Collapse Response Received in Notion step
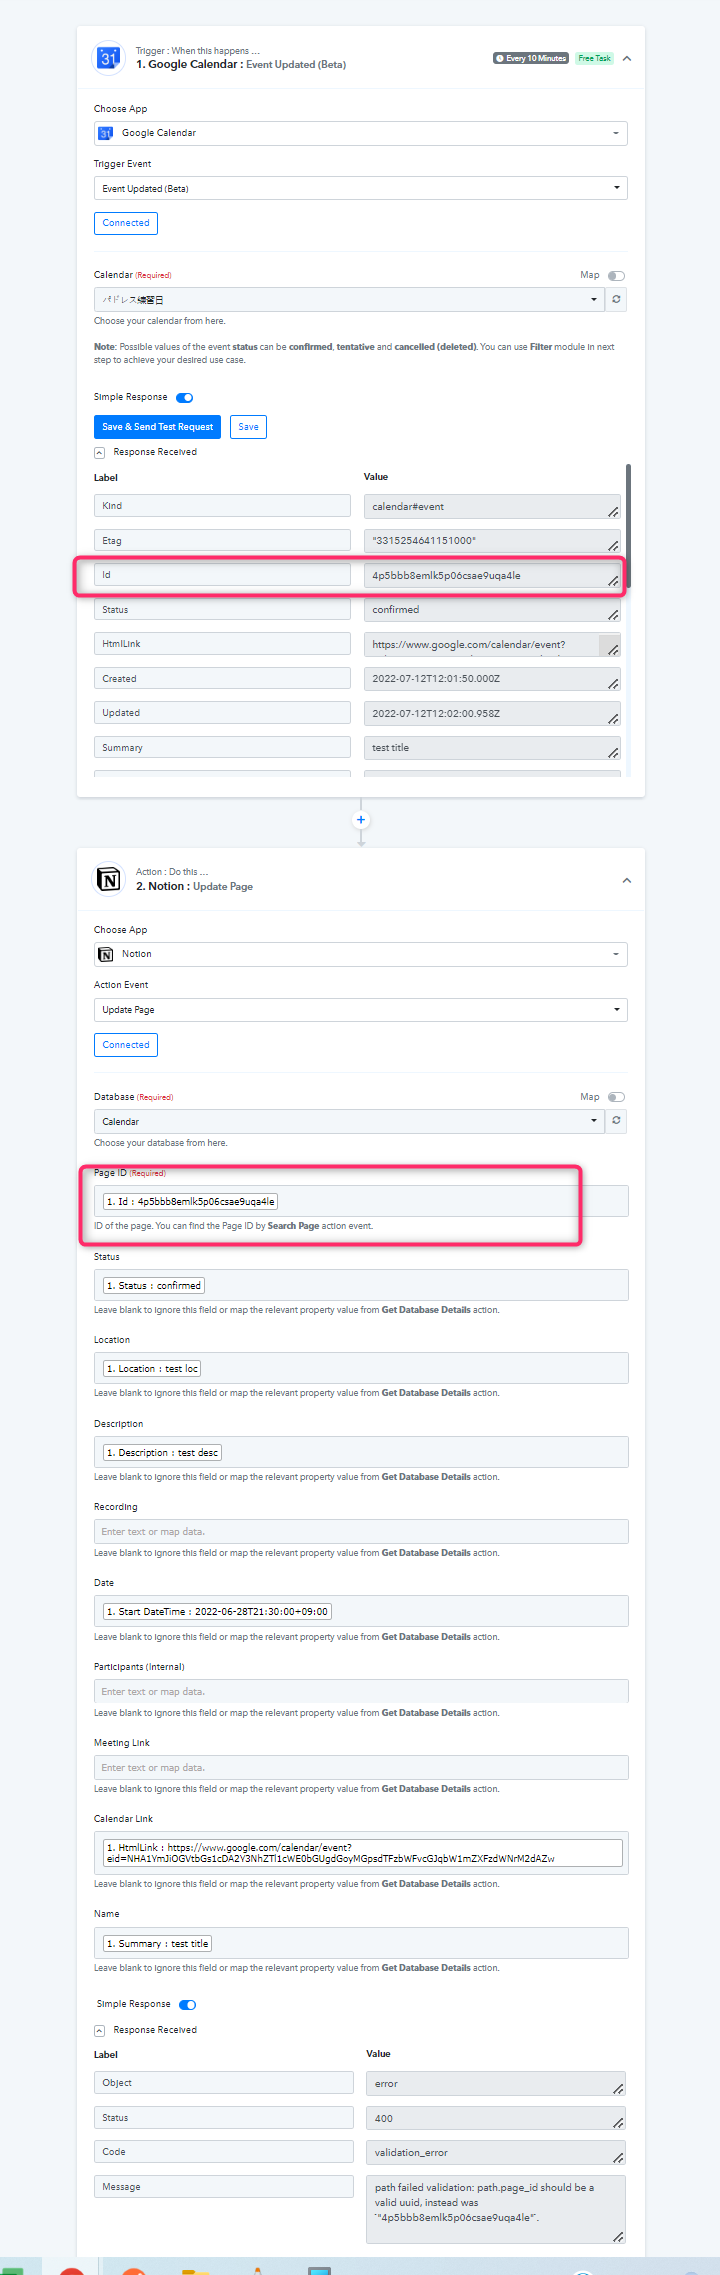Screen dimensions: 720x2275 (x=99, y=2030)
